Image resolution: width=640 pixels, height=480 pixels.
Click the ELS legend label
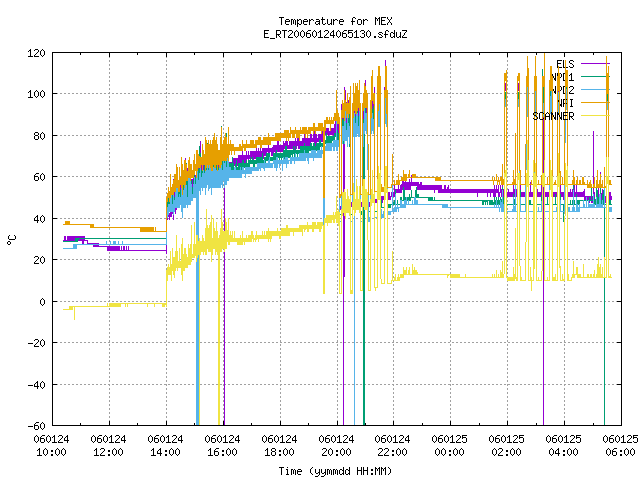tap(565, 64)
